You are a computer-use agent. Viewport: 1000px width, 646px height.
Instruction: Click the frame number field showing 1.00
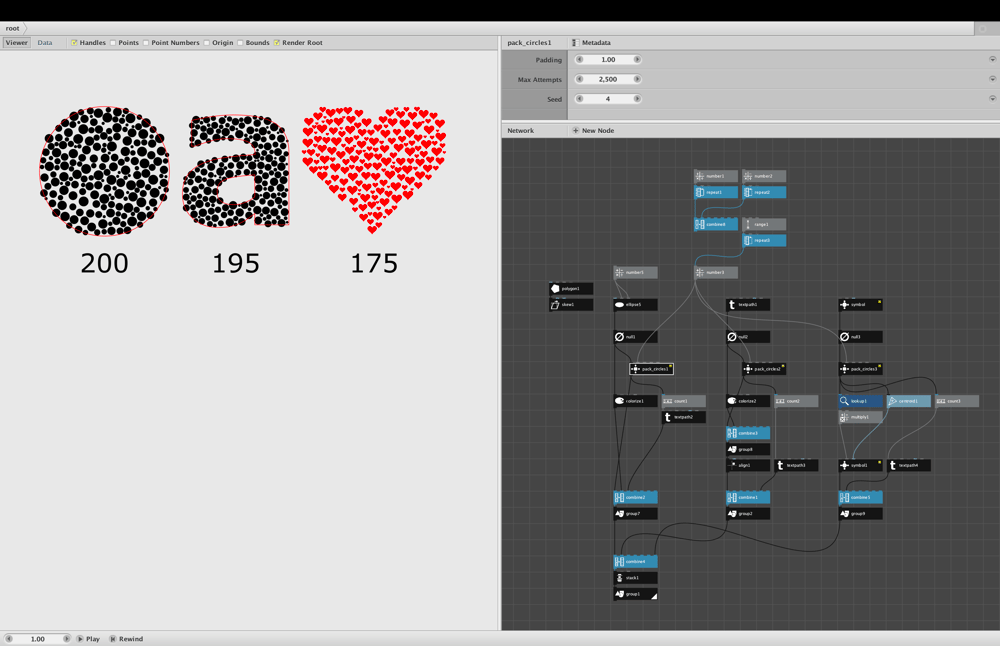[x=38, y=638]
